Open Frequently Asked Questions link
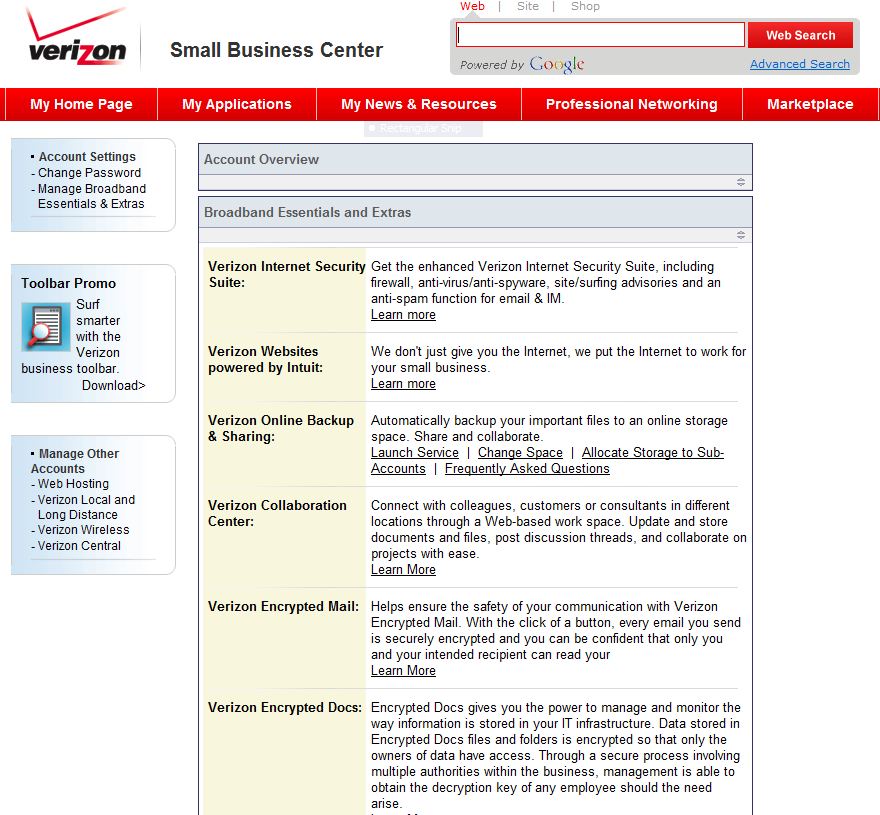The height and width of the screenshot is (815, 880). pos(527,469)
